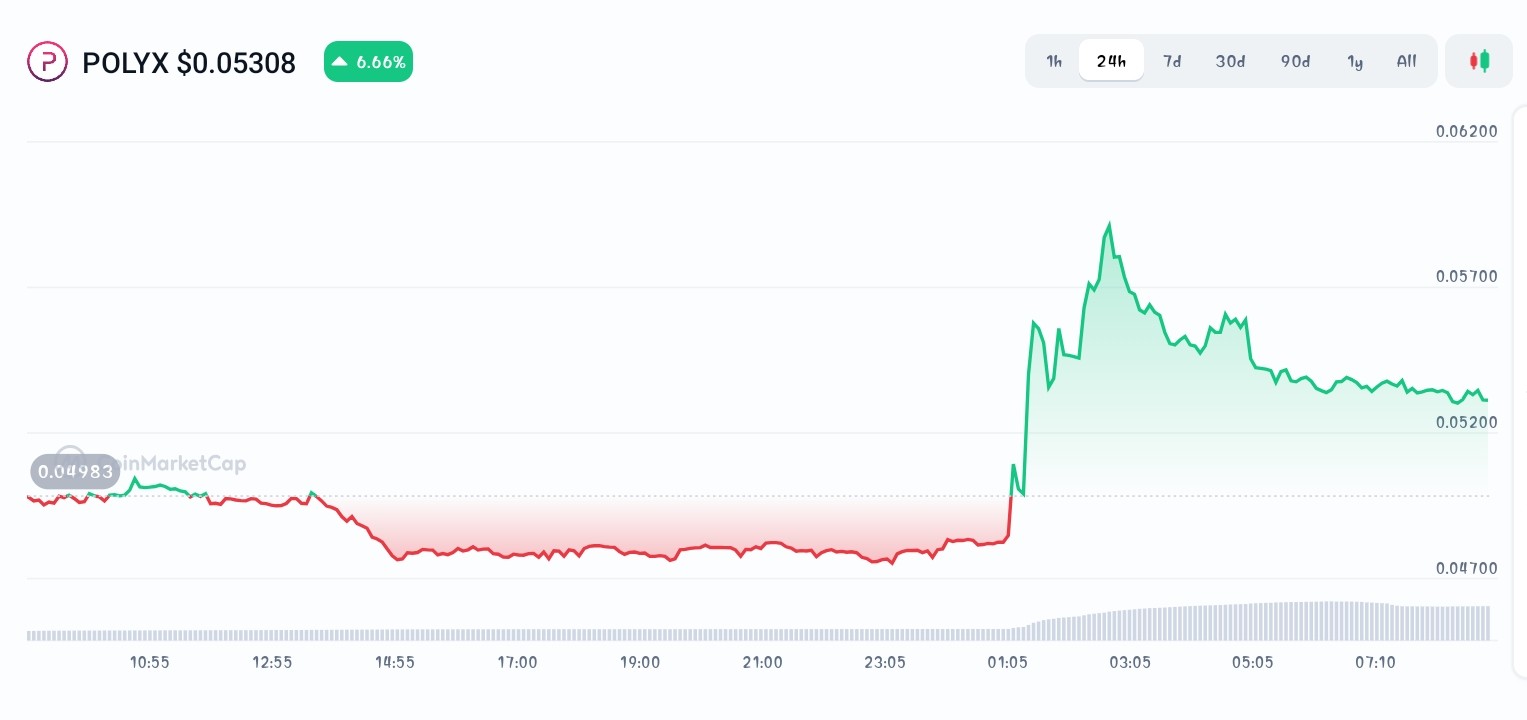Select the 30d range tab
Screen dimensions: 1527x720
pos(1230,61)
